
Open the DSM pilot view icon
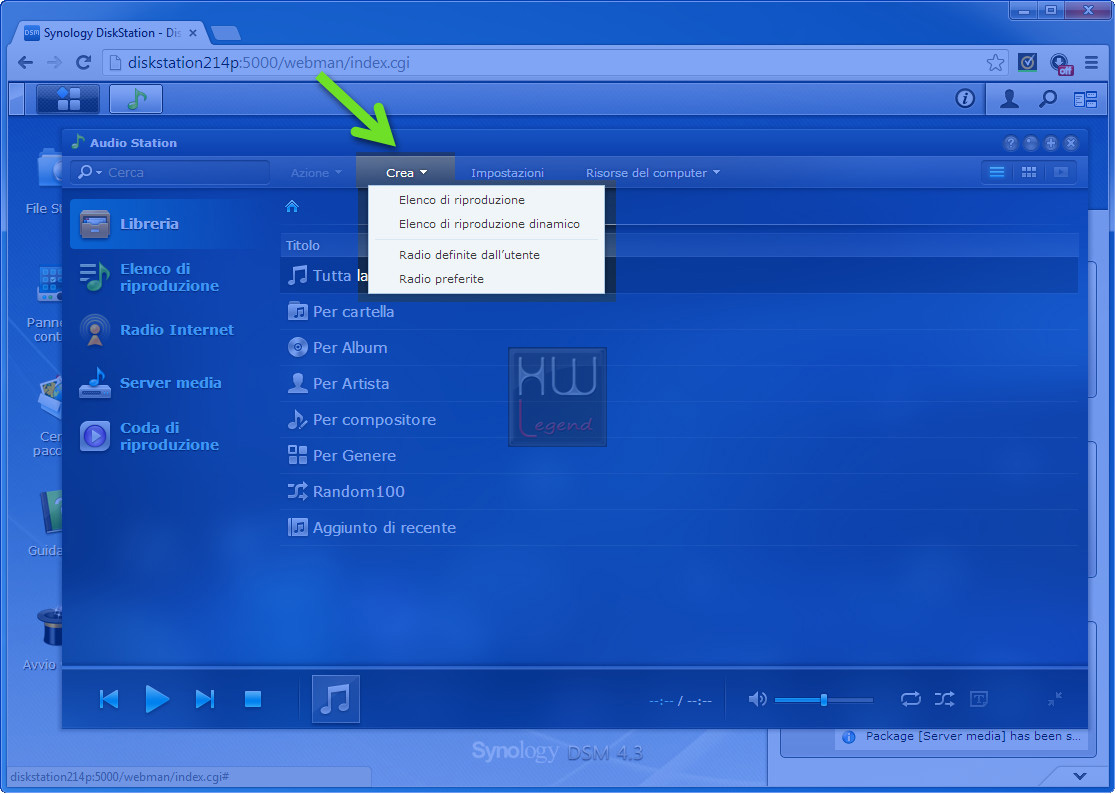(x=1085, y=99)
